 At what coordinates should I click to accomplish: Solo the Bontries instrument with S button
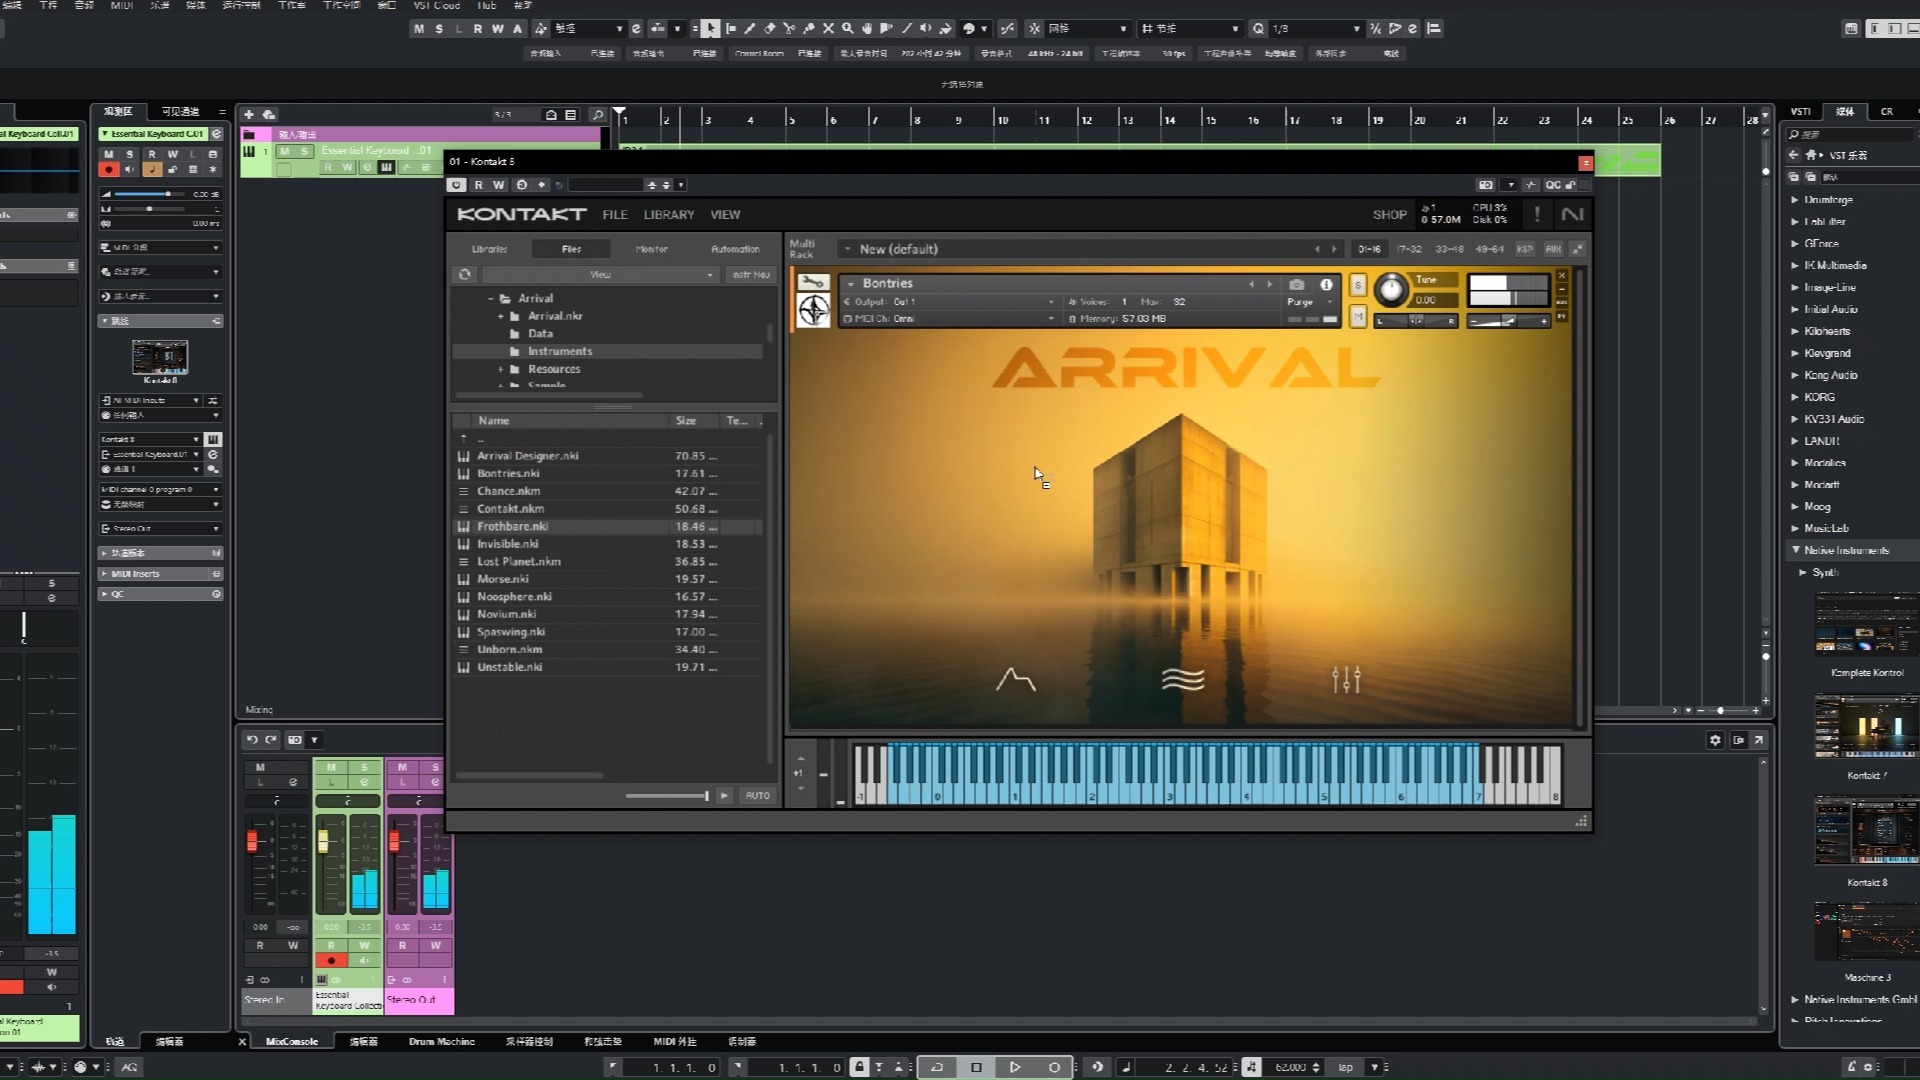[x=1357, y=286]
